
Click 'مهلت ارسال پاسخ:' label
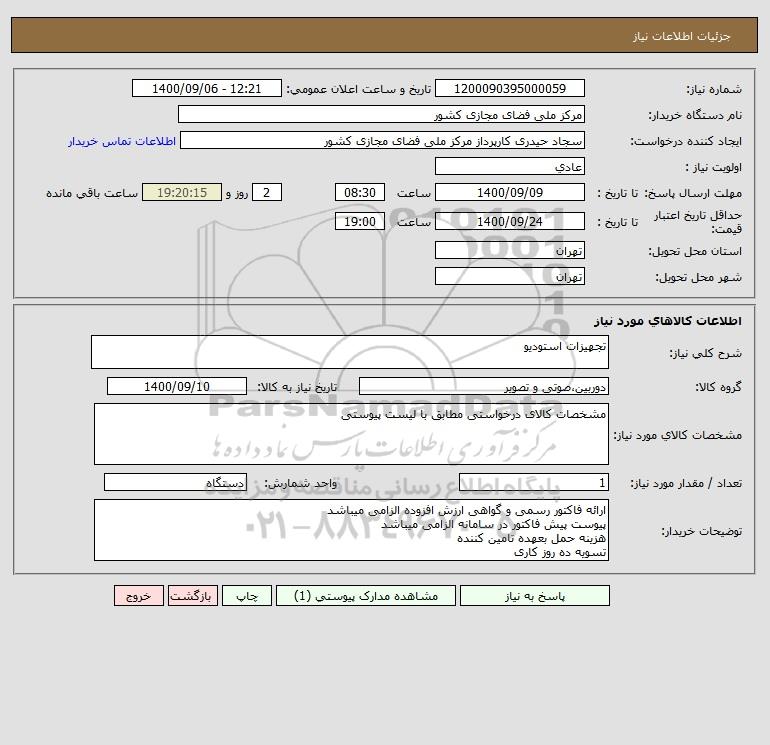(x=693, y=193)
